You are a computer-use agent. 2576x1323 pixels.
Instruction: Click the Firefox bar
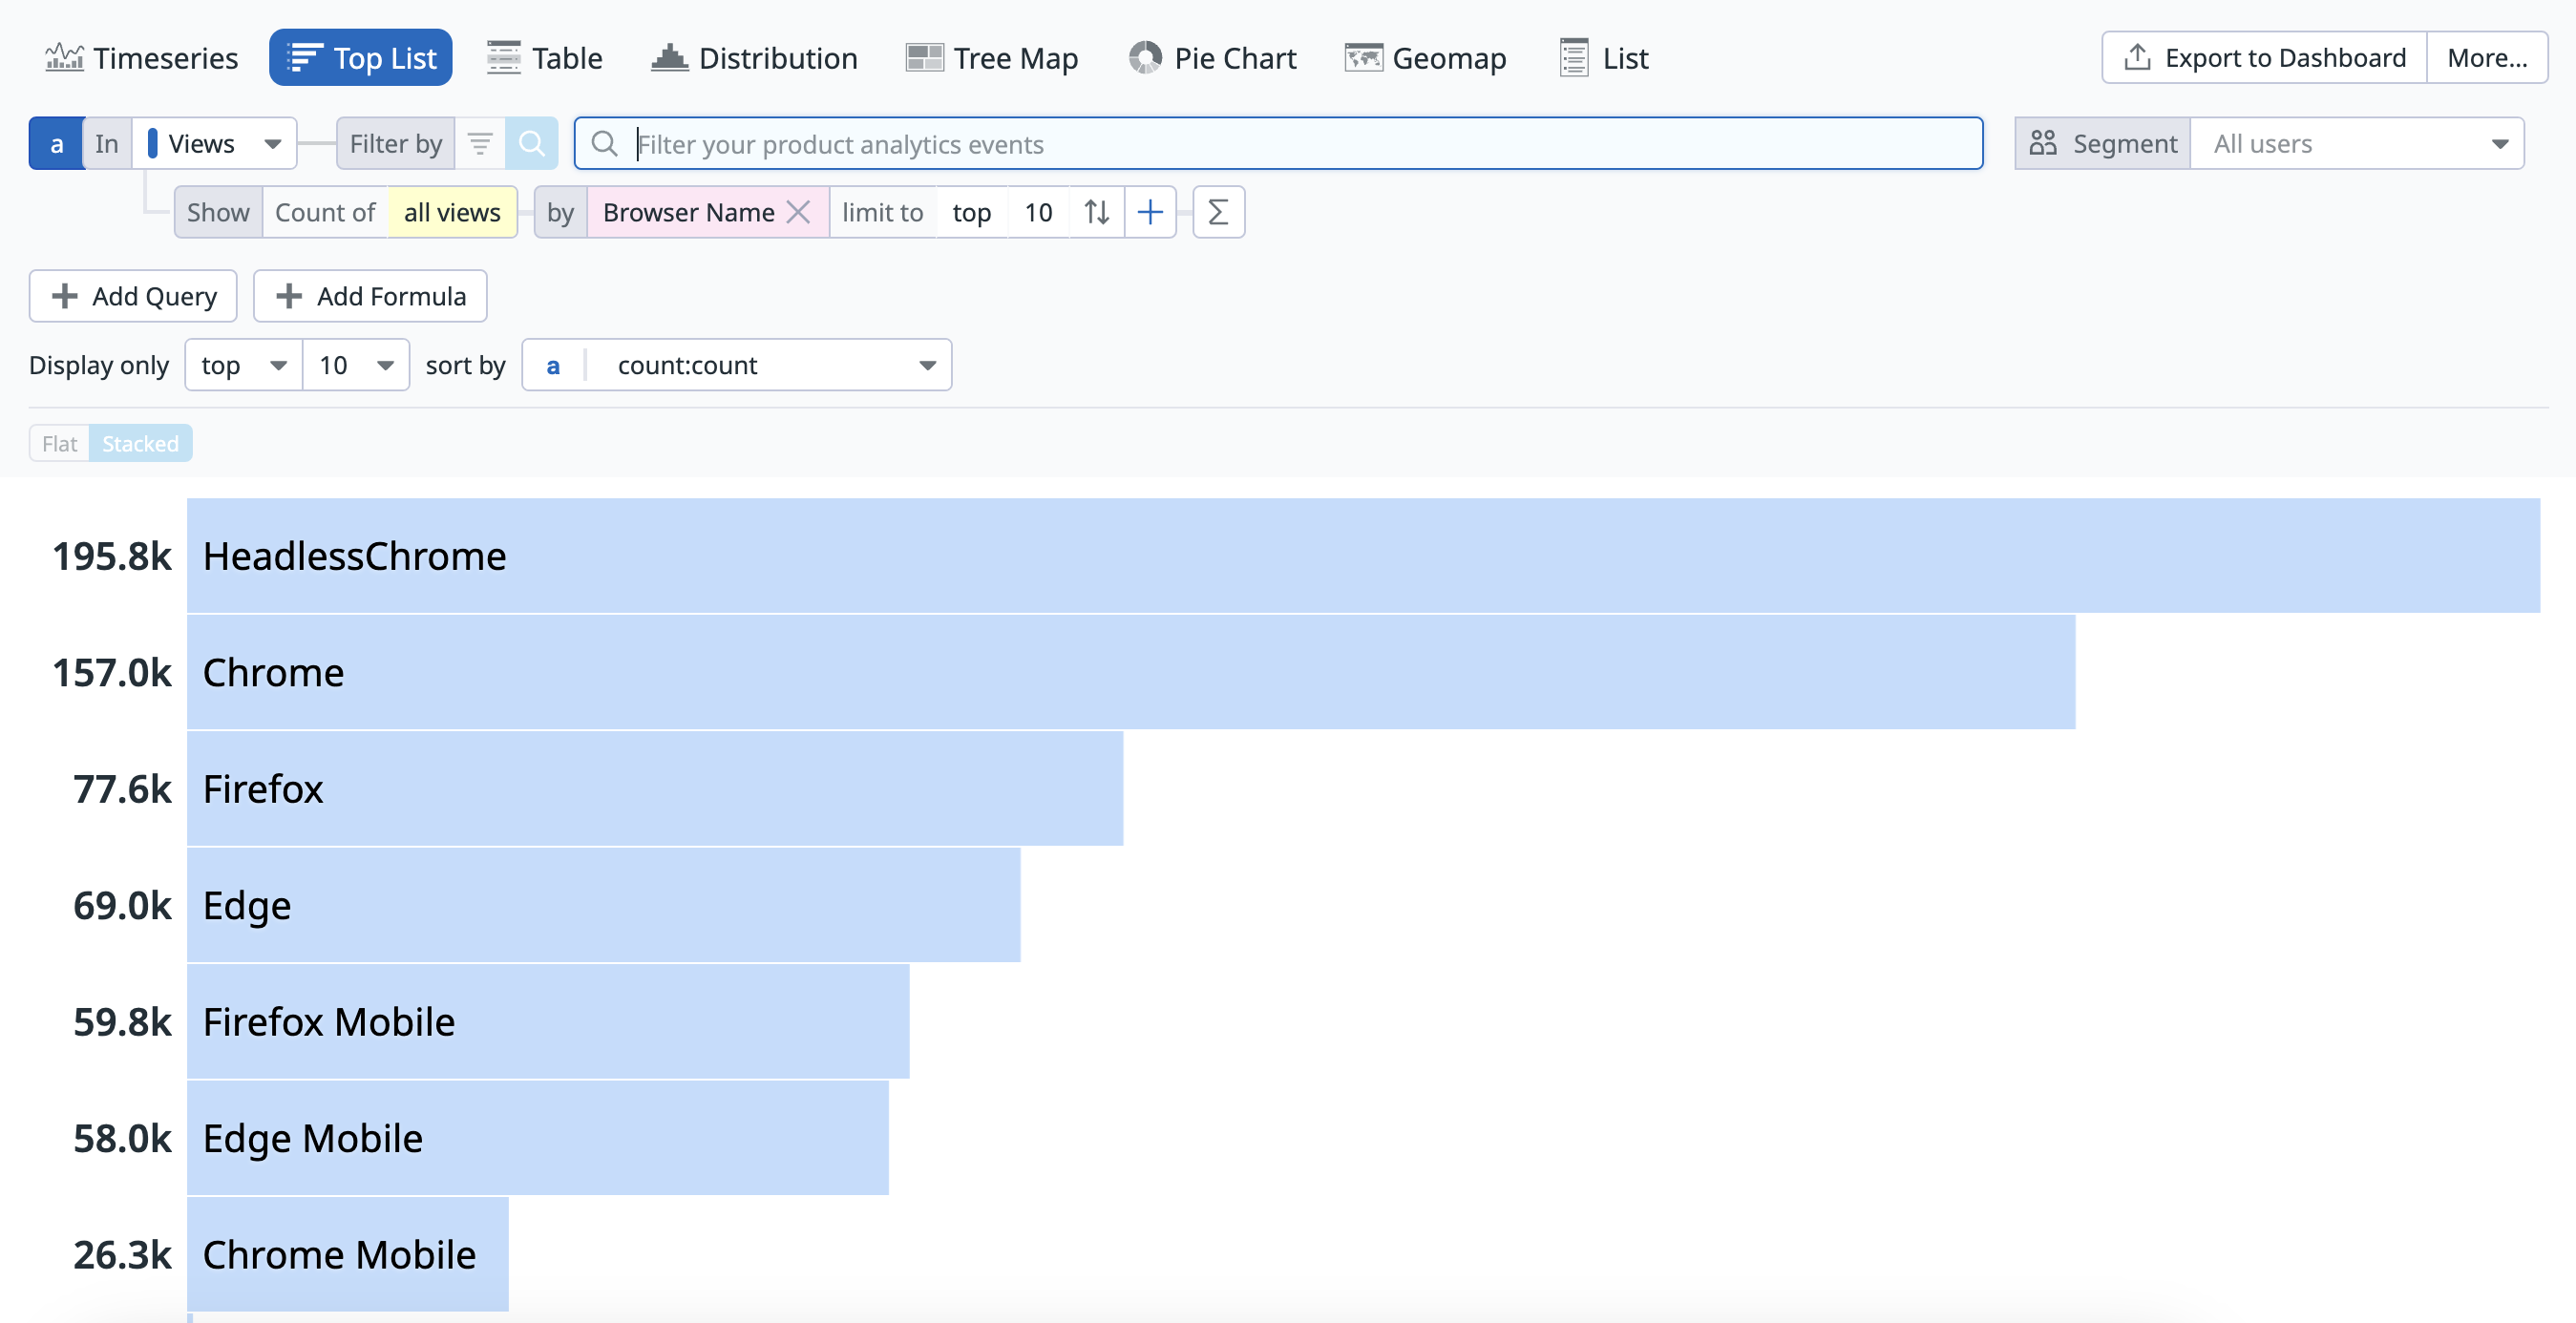(x=655, y=789)
